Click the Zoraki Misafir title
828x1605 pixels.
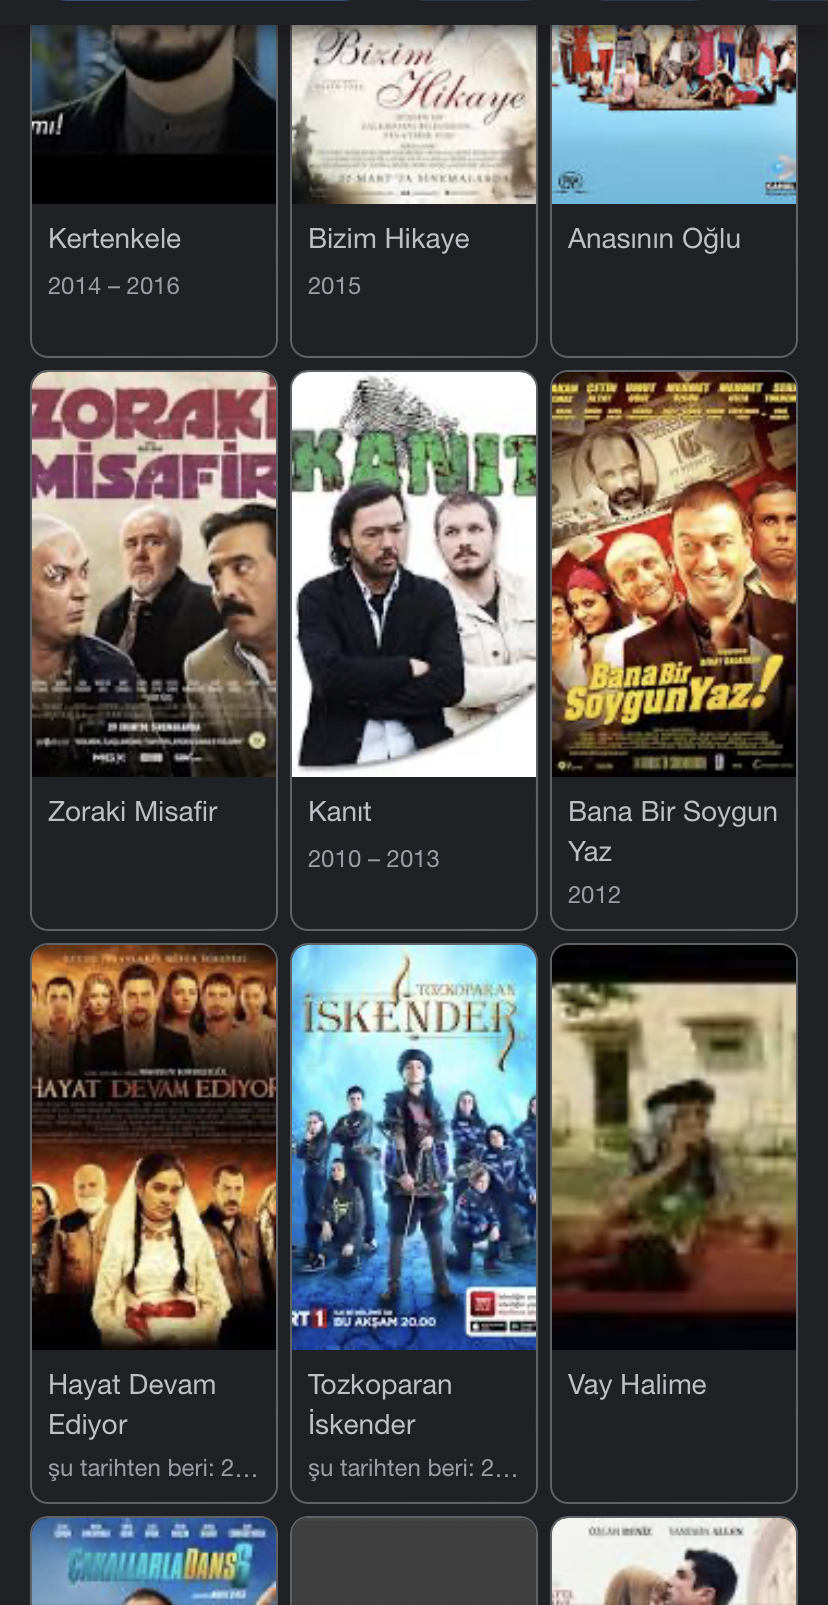click(x=133, y=811)
